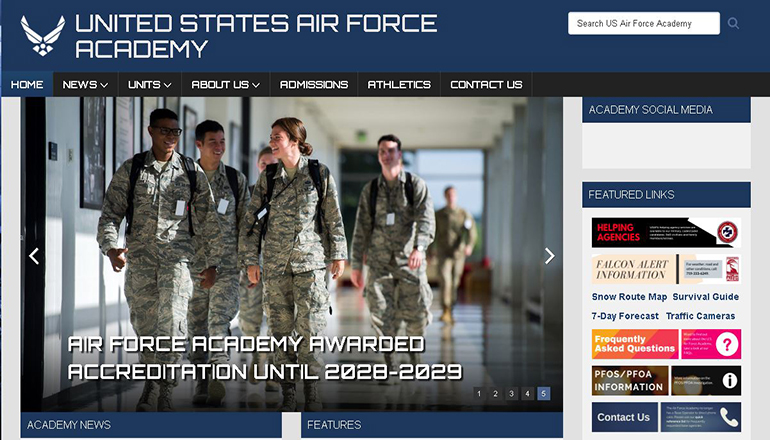The image size is (770, 440).
Task: Open the Contact Us nav item
Action: pyautogui.click(x=486, y=84)
